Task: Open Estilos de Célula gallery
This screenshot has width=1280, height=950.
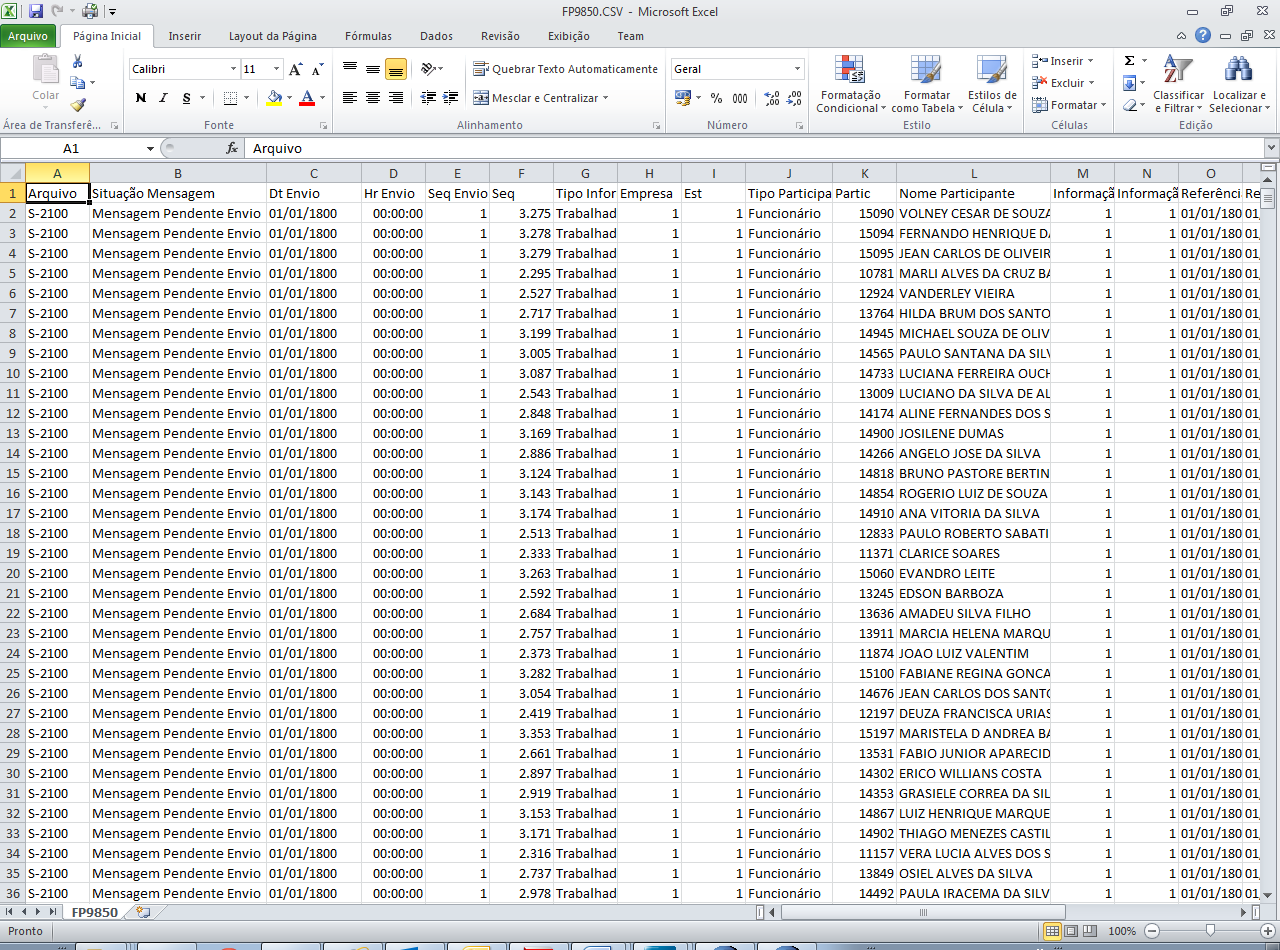Action: pyautogui.click(x=991, y=84)
